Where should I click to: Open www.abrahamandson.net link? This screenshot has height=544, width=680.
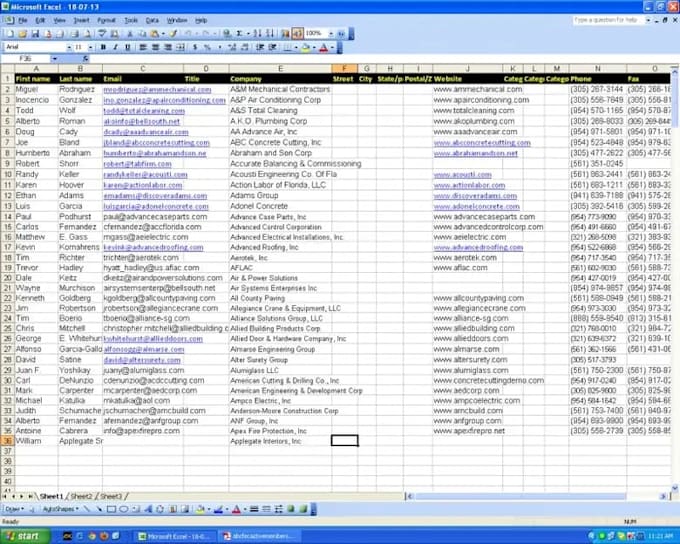point(475,153)
